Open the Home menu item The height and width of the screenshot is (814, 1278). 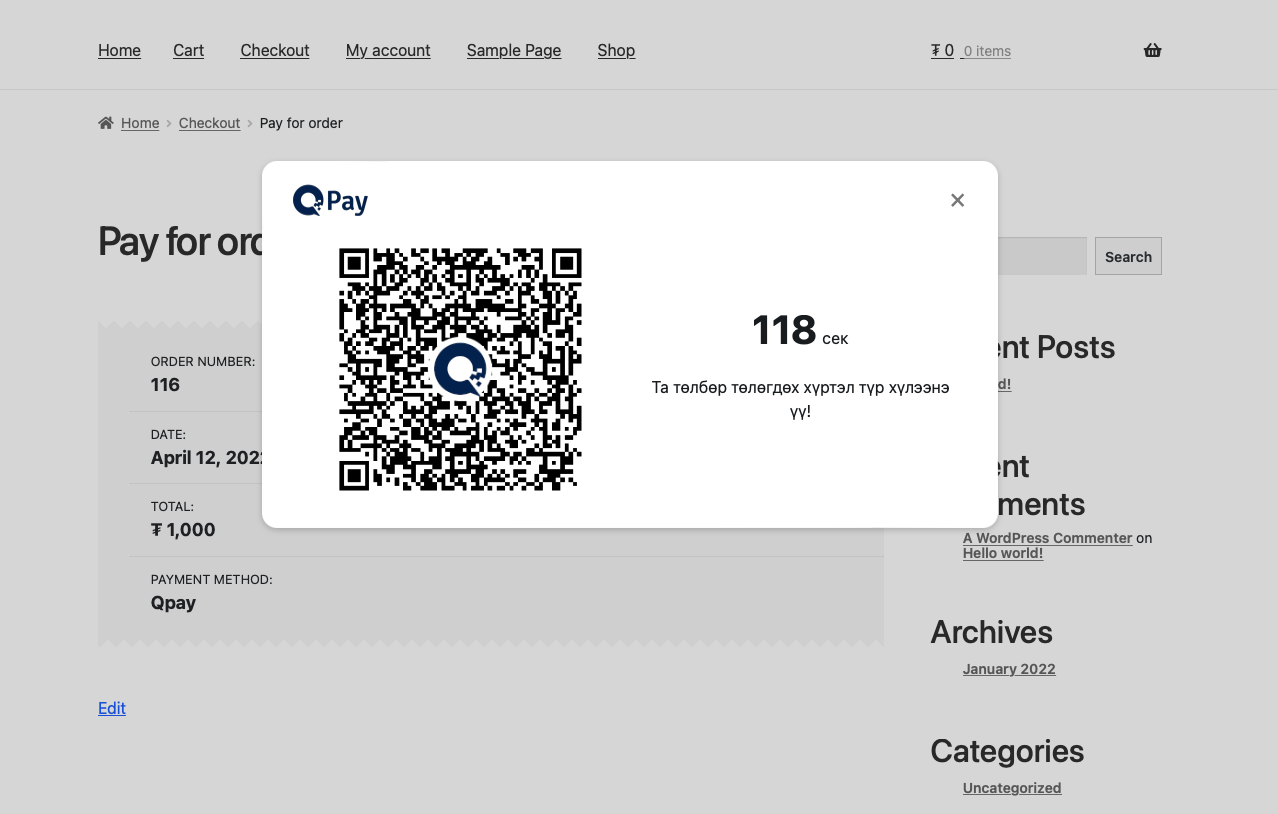click(x=119, y=50)
